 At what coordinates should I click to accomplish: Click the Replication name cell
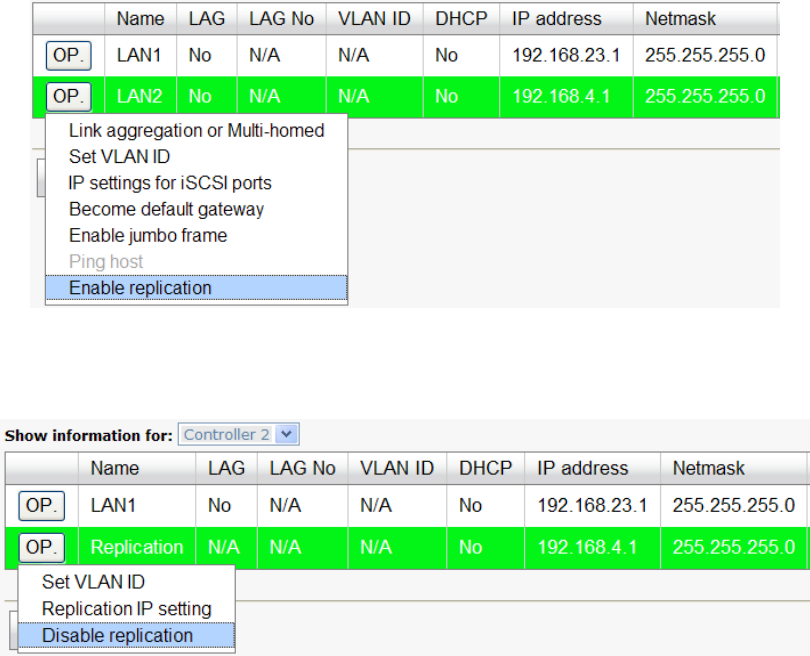[x=137, y=547]
